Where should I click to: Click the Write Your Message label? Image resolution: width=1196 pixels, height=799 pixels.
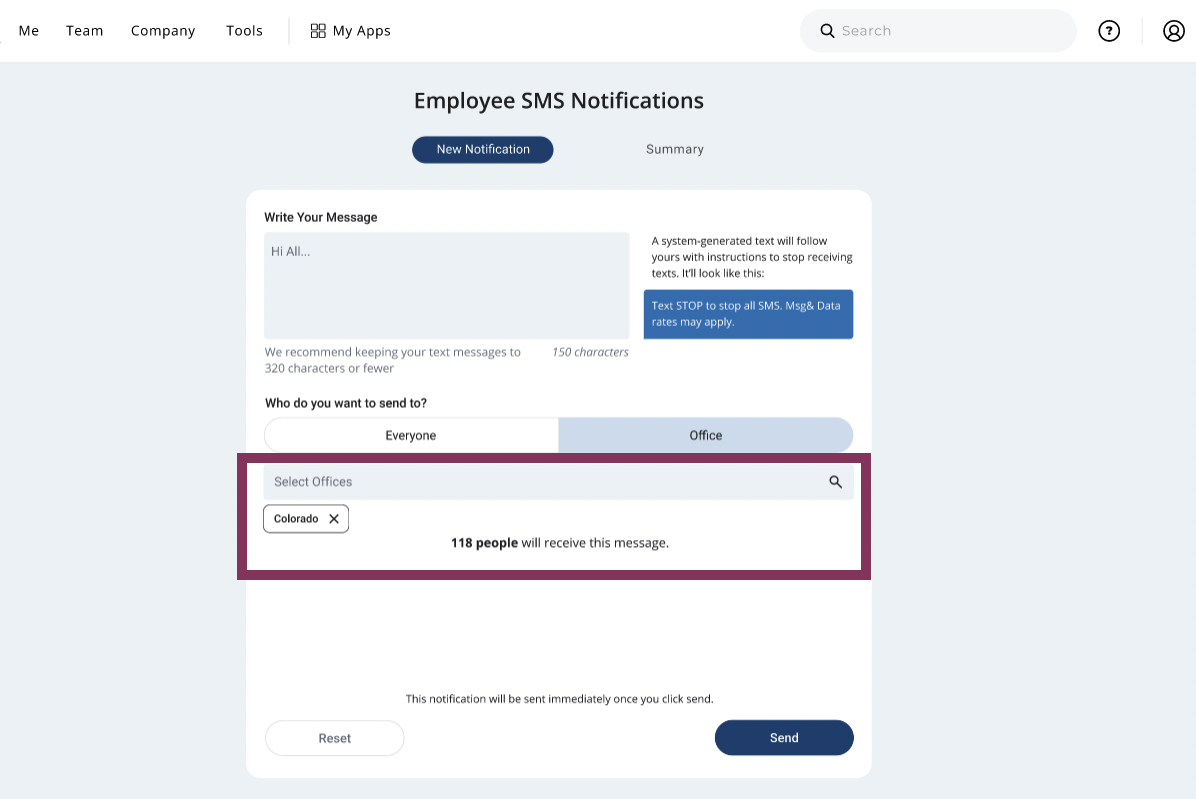tap(320, 217)
